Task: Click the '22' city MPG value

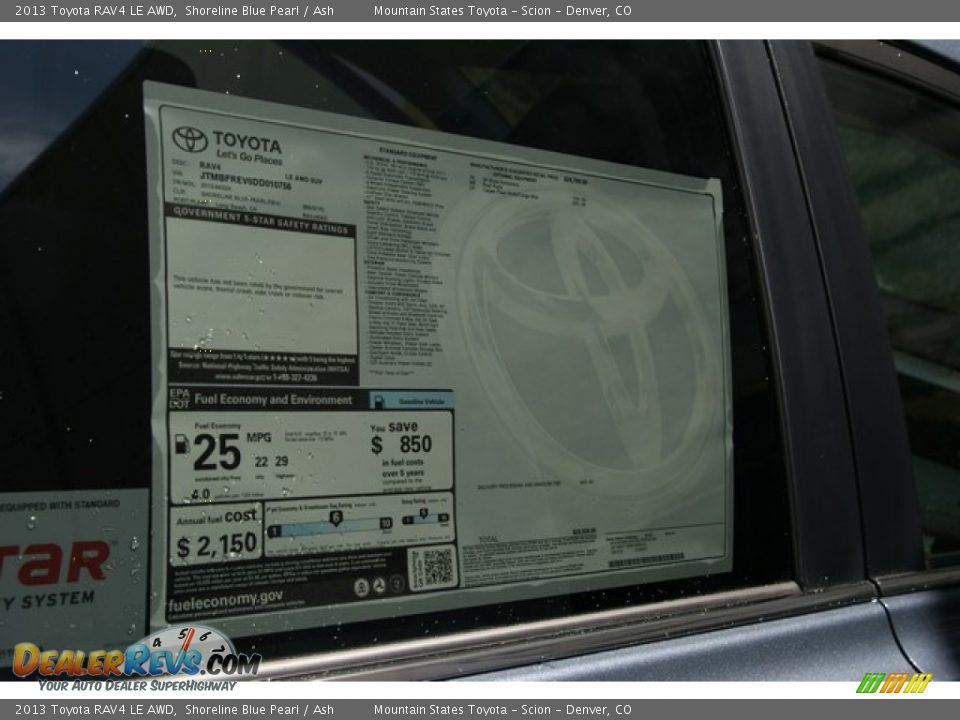Action: (261, 462)
